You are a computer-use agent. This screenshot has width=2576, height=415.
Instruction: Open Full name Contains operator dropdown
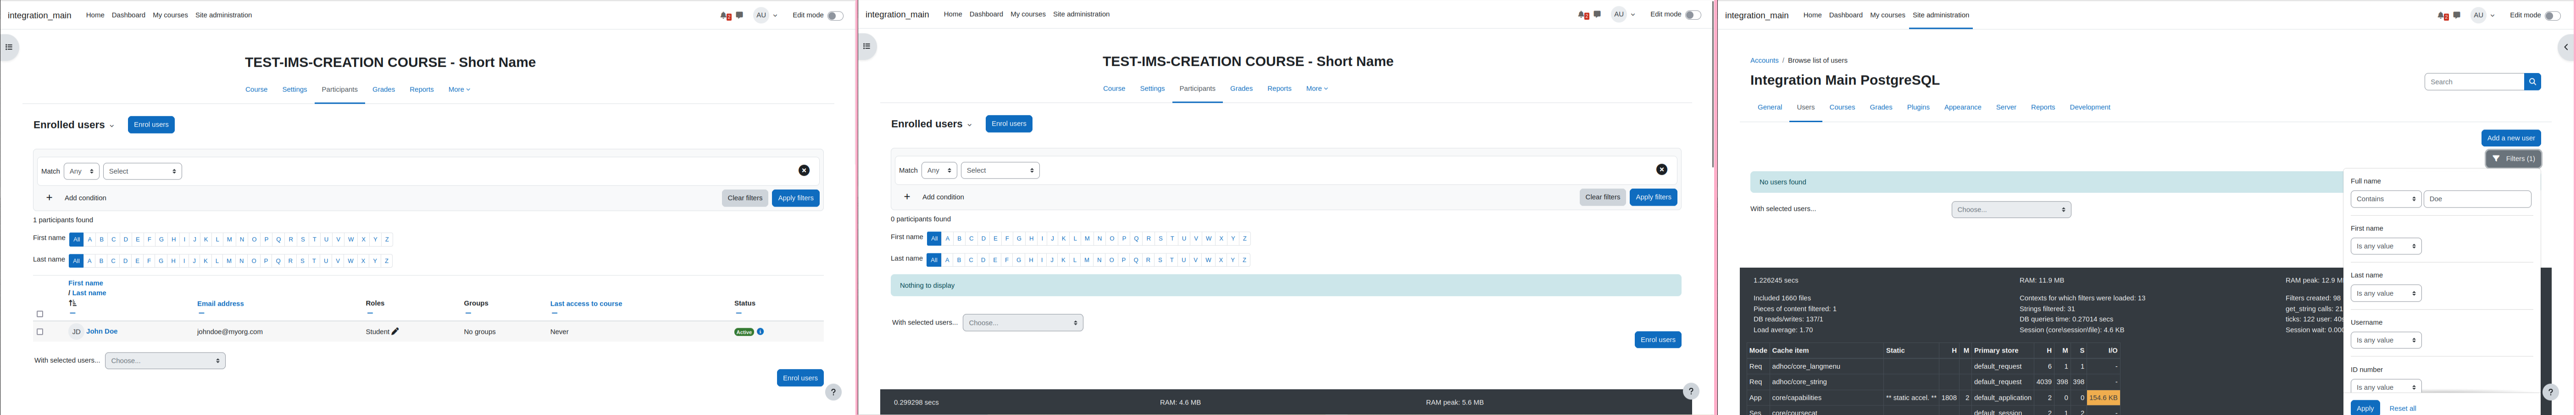pos(2385,199)
